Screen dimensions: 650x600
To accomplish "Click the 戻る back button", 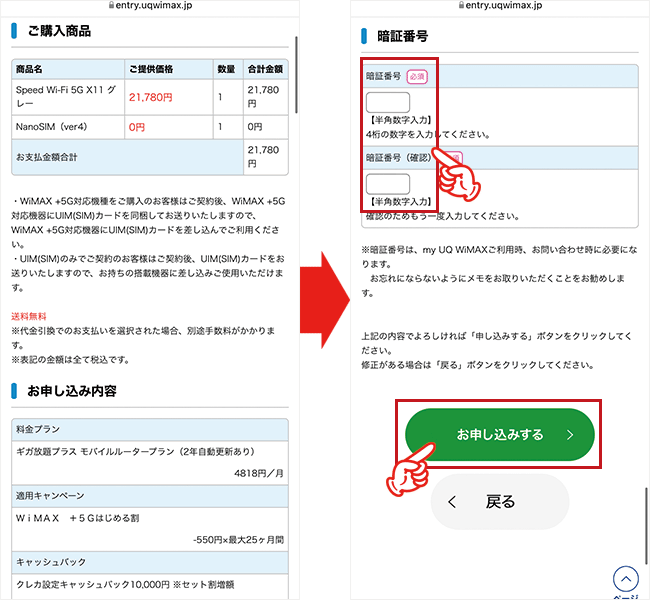I will tap(500, 502).
